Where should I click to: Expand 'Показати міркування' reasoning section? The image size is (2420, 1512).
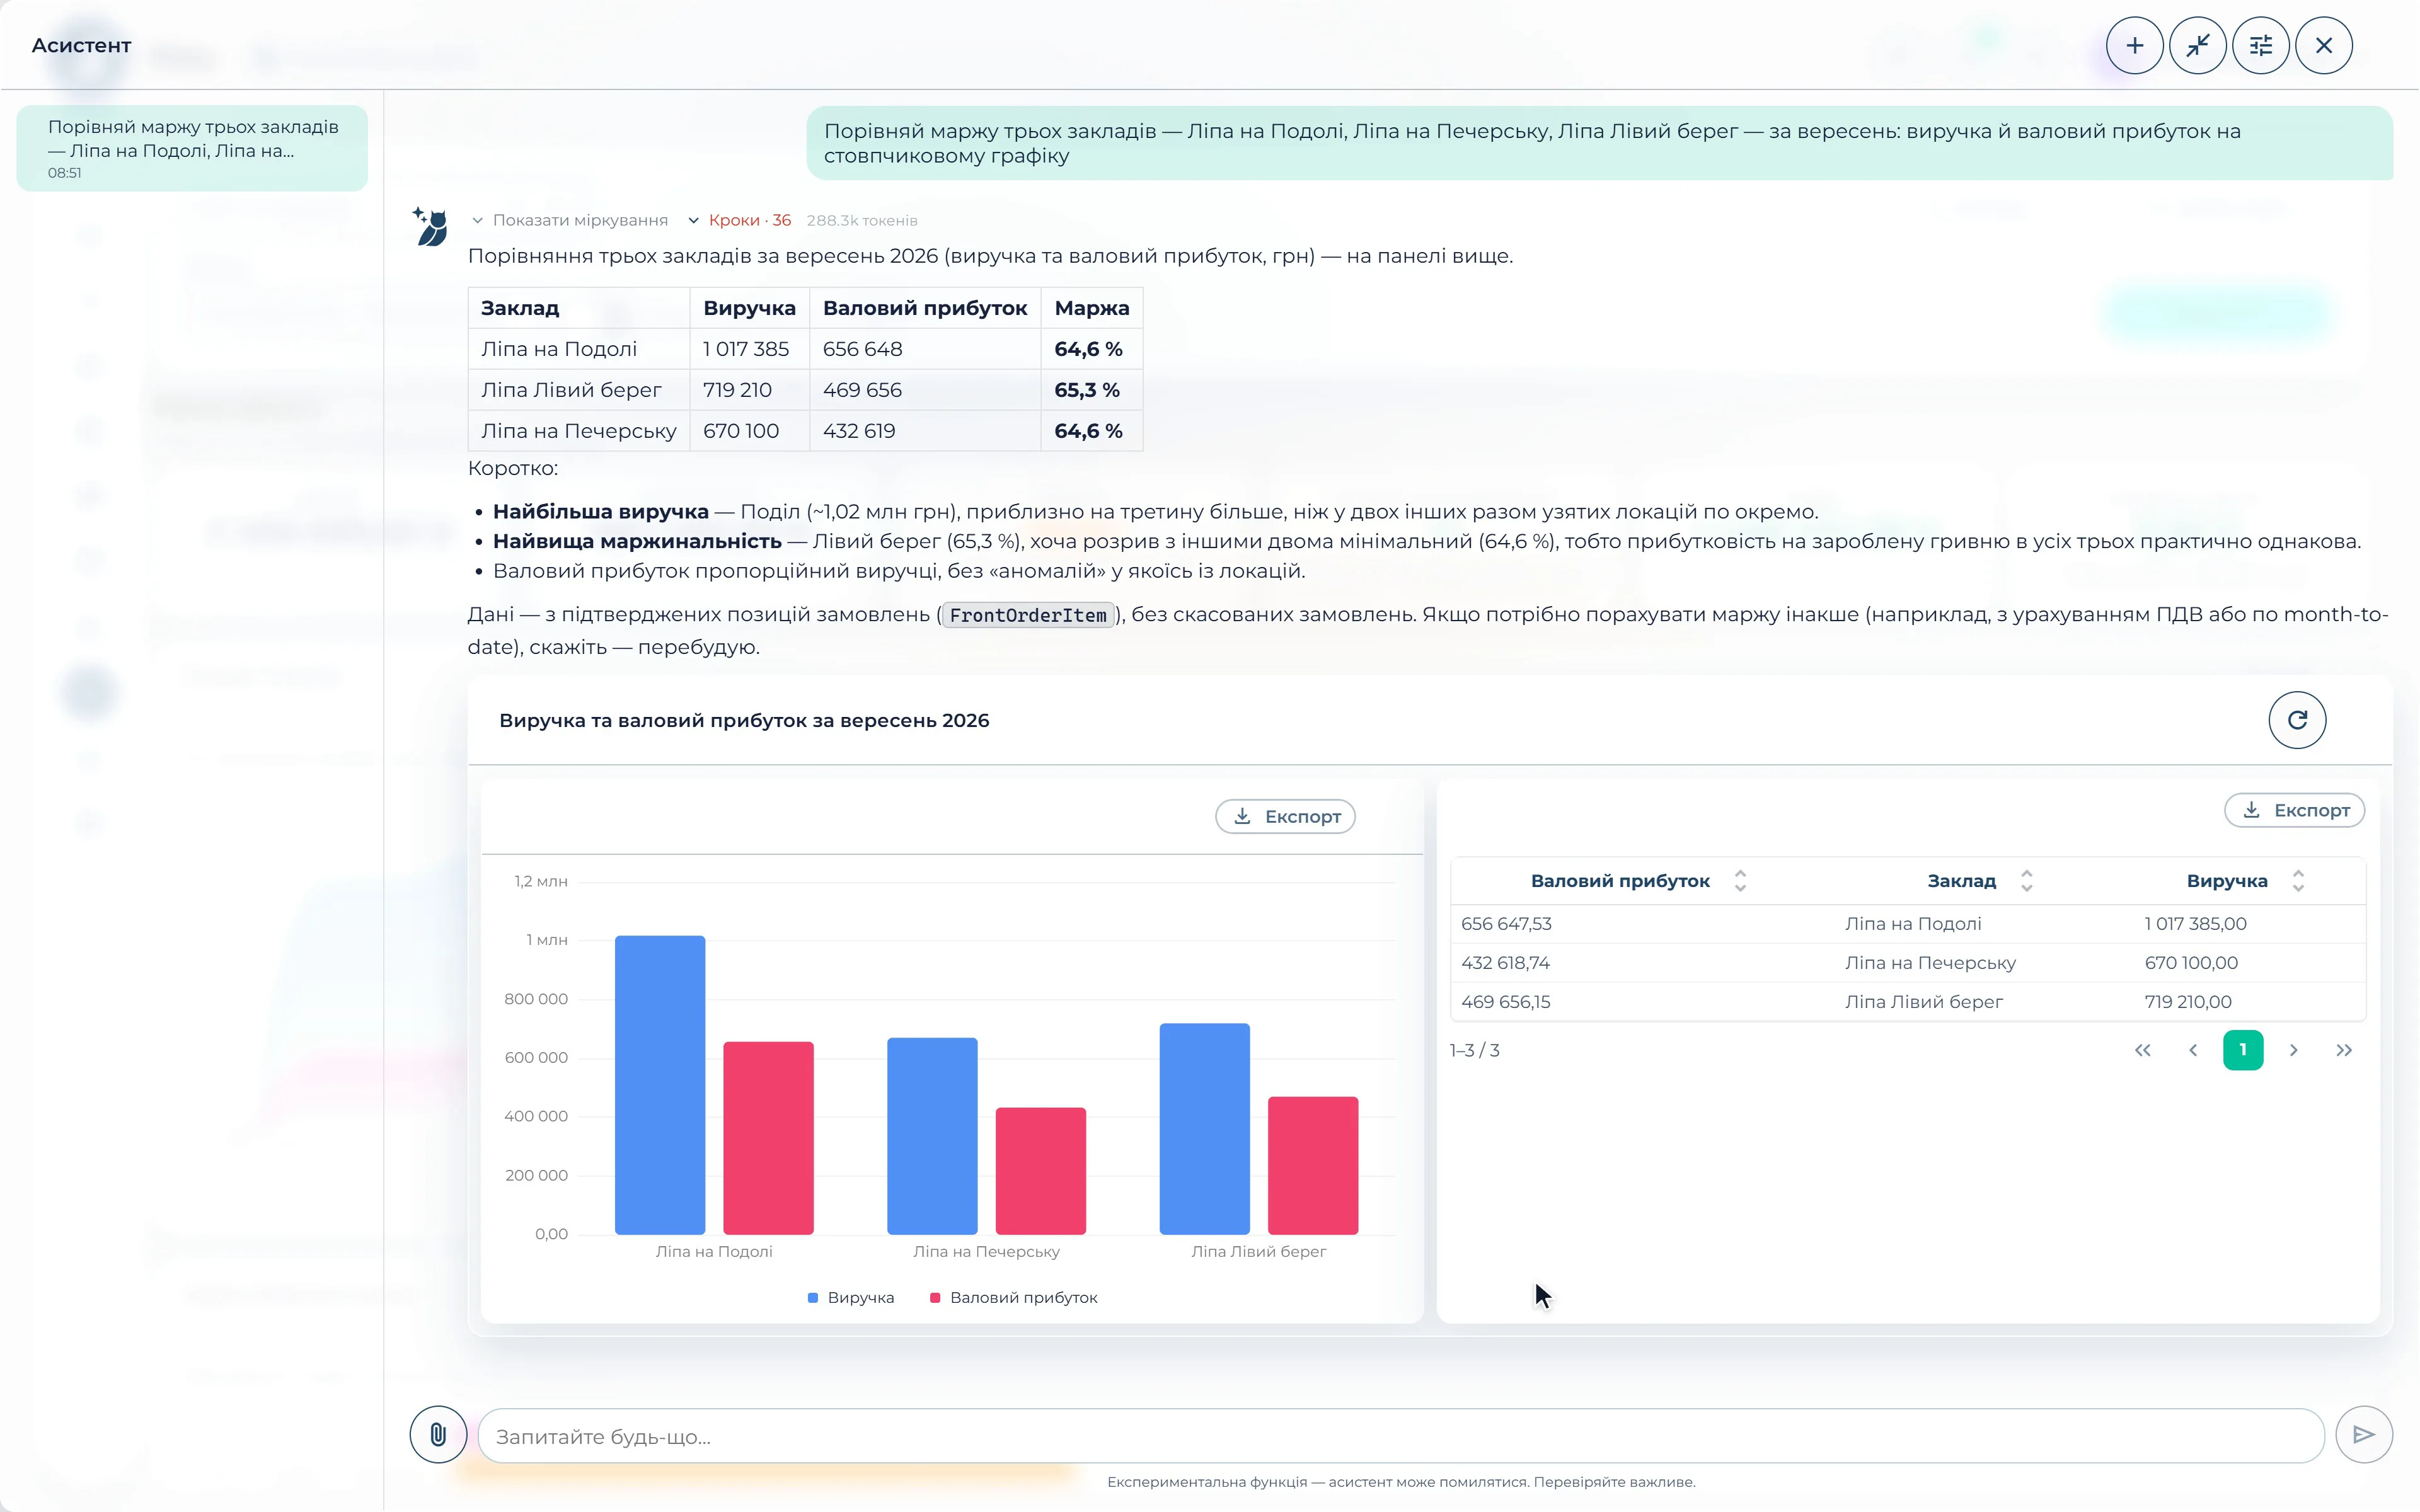[x=570, y=220]
